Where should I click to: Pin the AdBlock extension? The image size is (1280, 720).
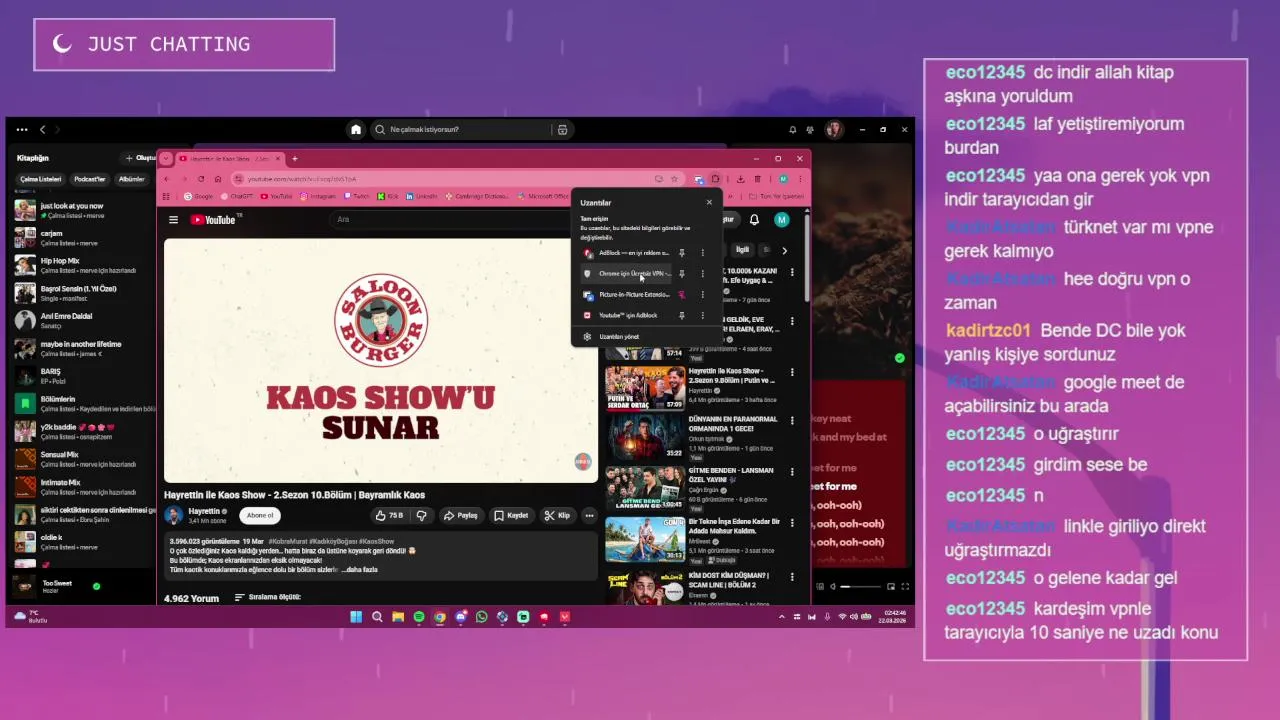pyautogui.click(x=682, y=253)
